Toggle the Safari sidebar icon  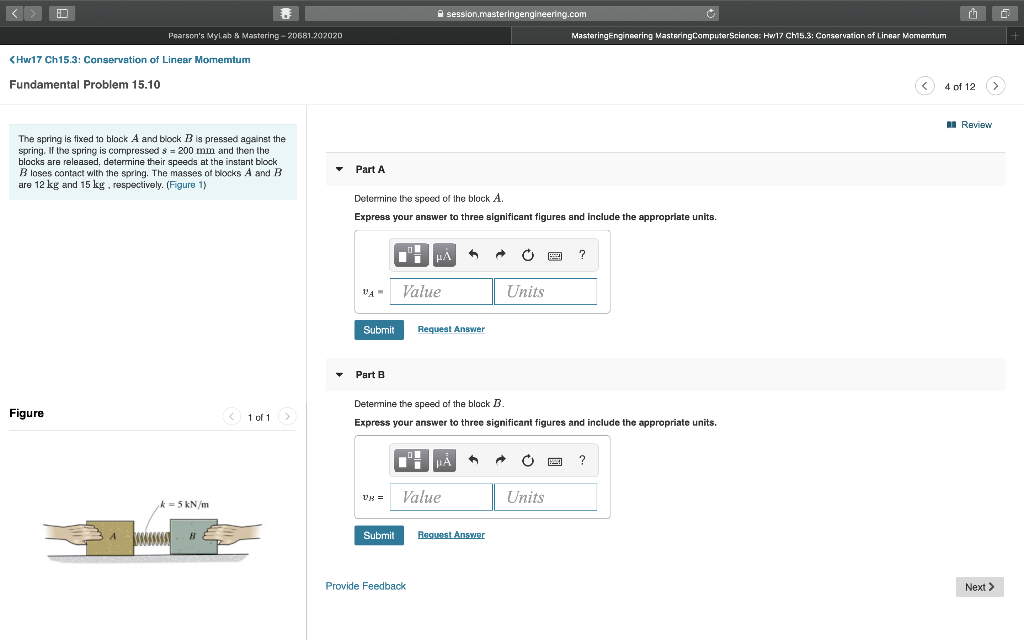click(60, 13)
